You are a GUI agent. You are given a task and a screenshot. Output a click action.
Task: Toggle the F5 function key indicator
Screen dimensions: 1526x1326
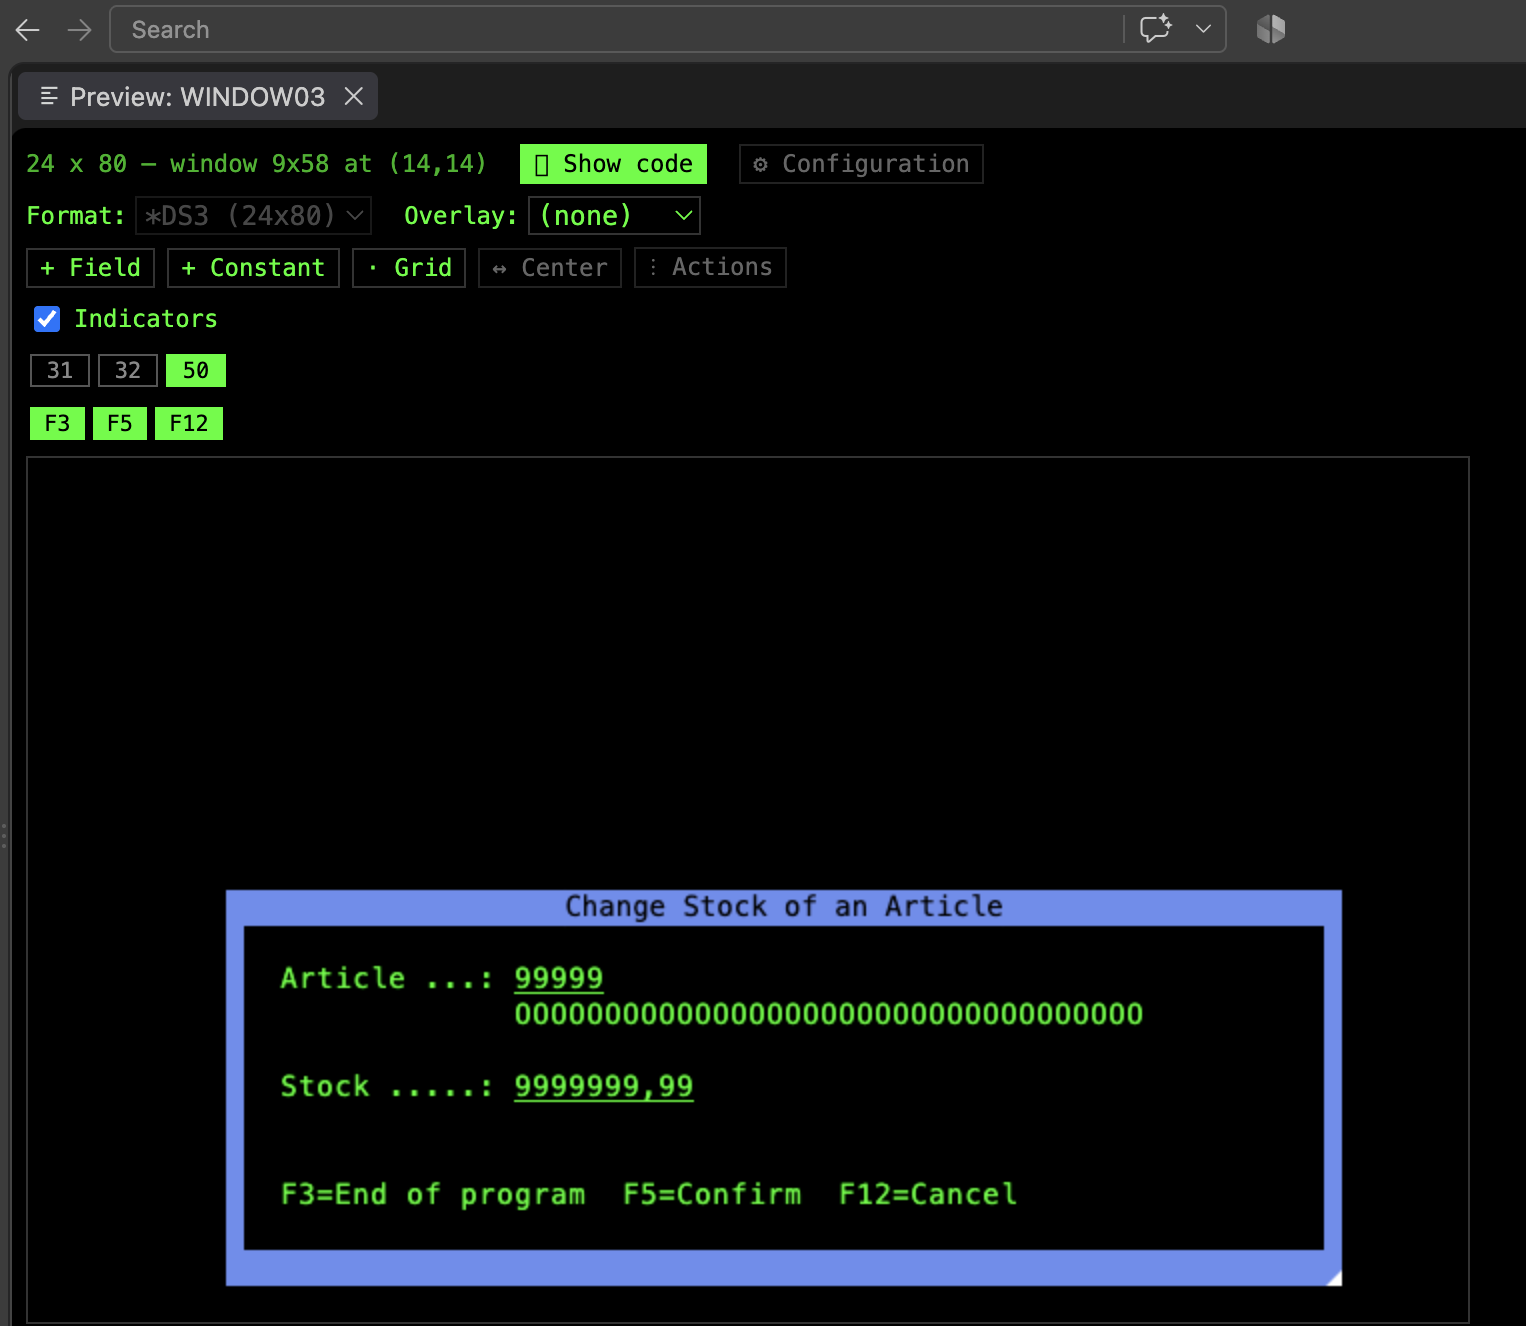click(x=120, y=423)
